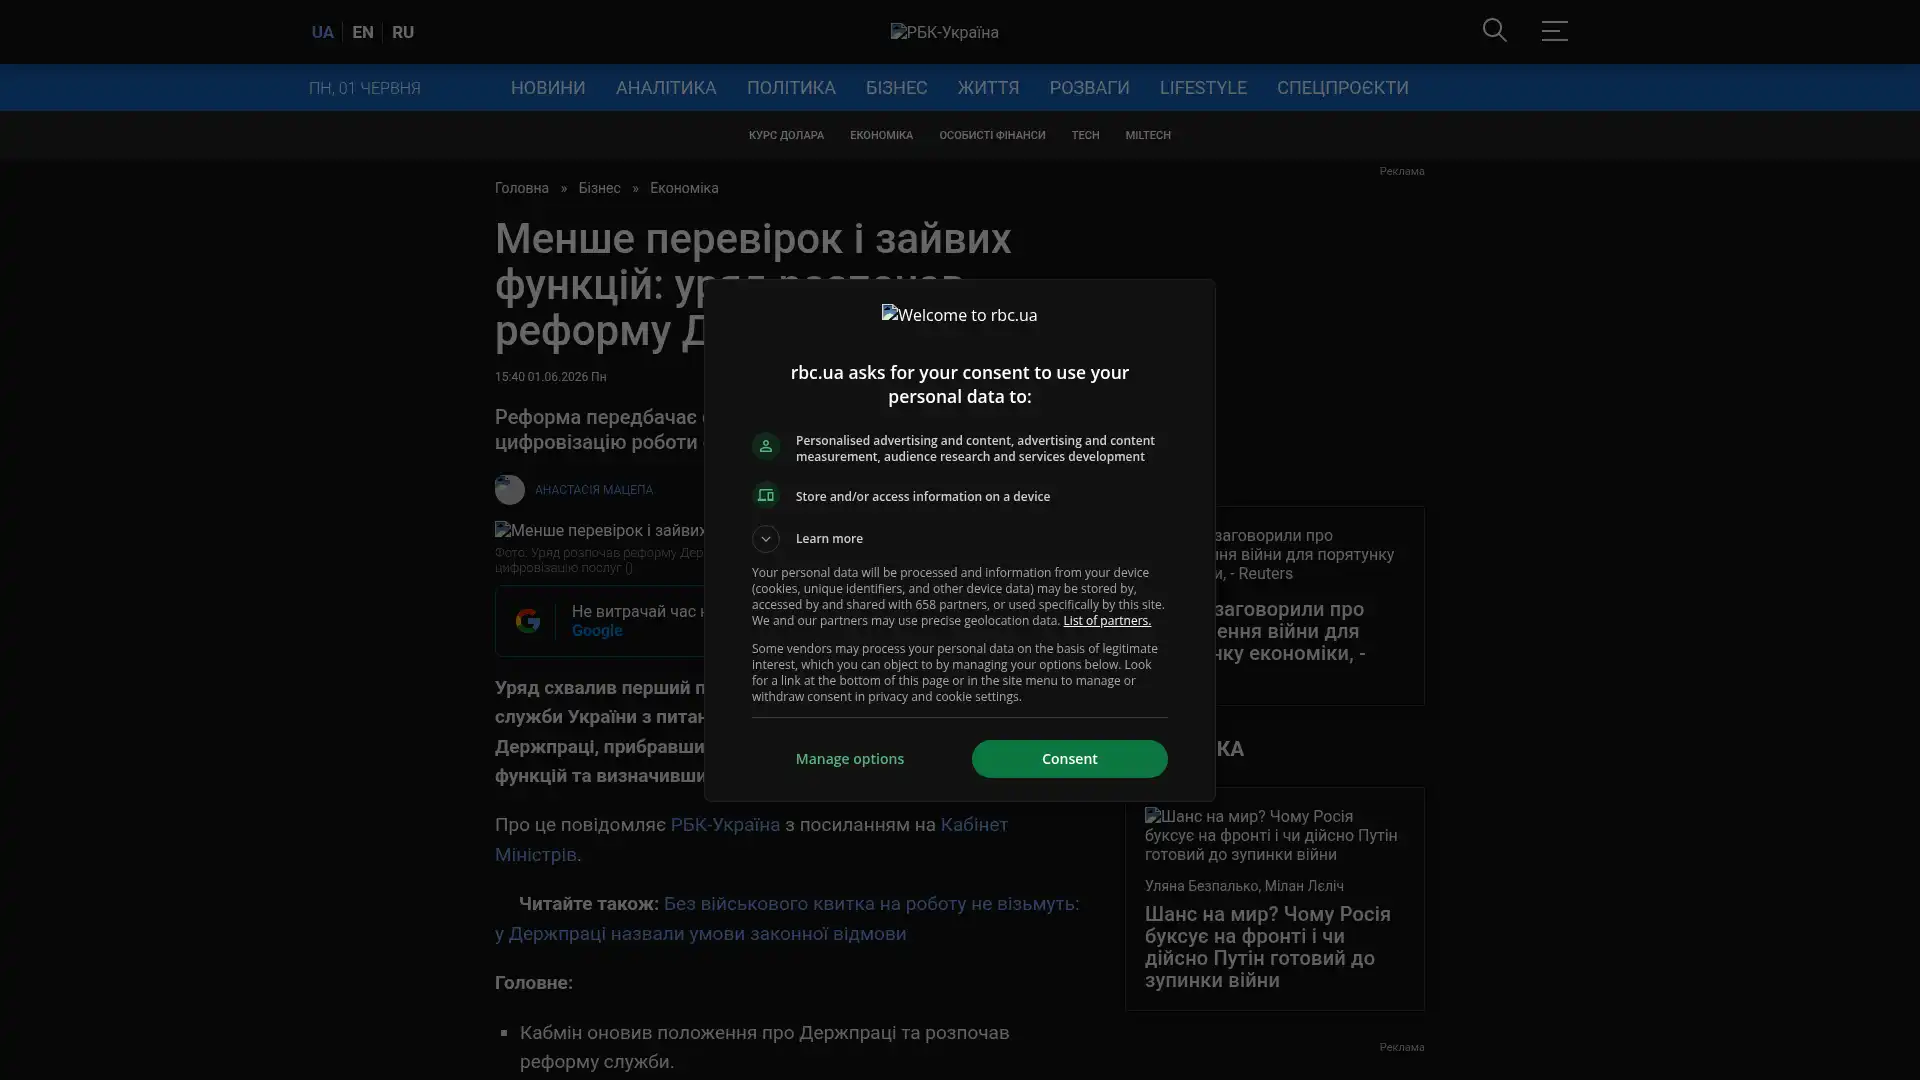This screenshot has height=1080, width=1920.
Task: Open the СПЕЦПРОЄКТИ menu item
Action: (x=1342, y=88)
